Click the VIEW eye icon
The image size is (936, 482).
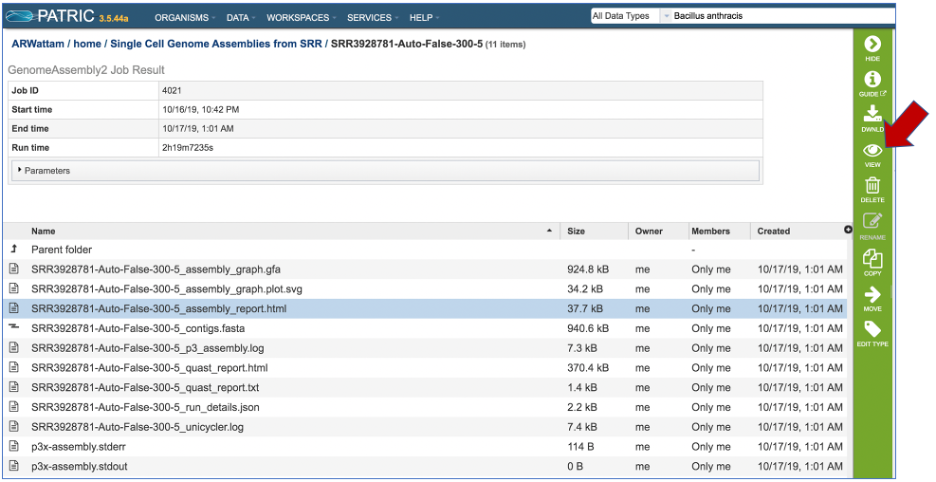(872, 150)
